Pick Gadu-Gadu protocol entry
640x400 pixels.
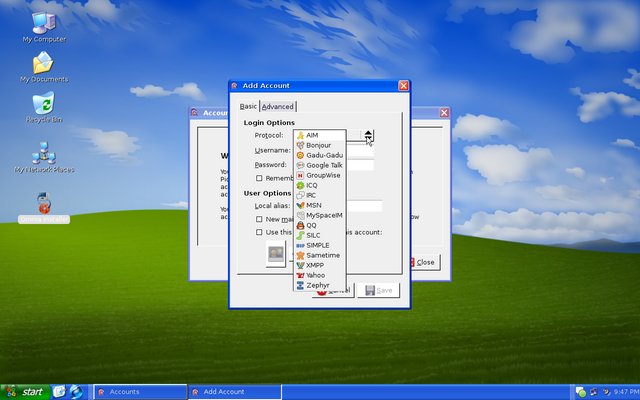click(320, 155)
